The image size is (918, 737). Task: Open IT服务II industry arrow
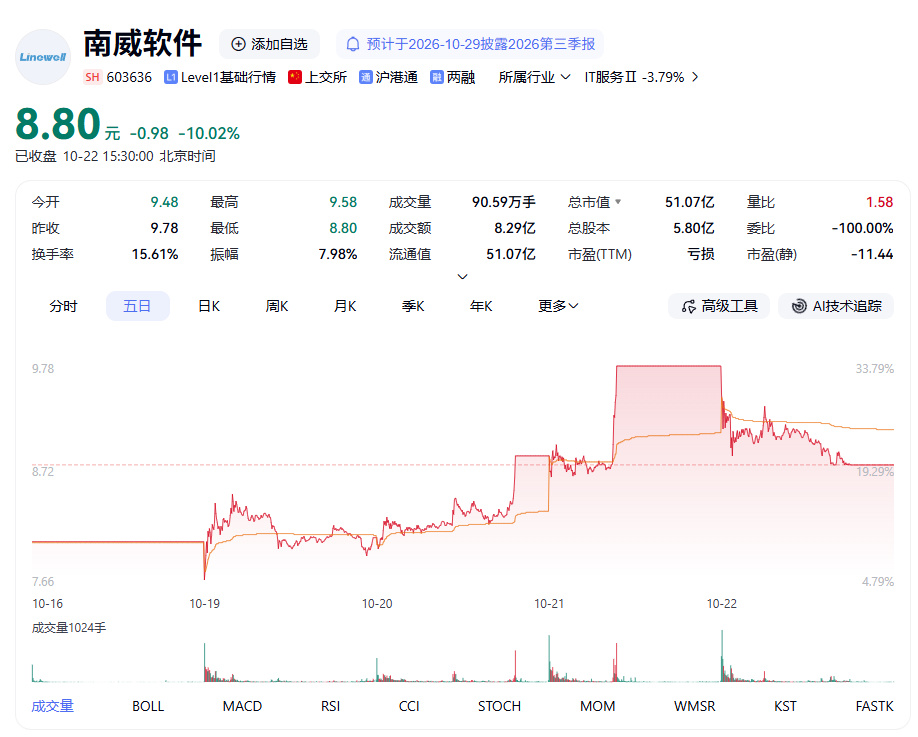(x=695, y=77)
